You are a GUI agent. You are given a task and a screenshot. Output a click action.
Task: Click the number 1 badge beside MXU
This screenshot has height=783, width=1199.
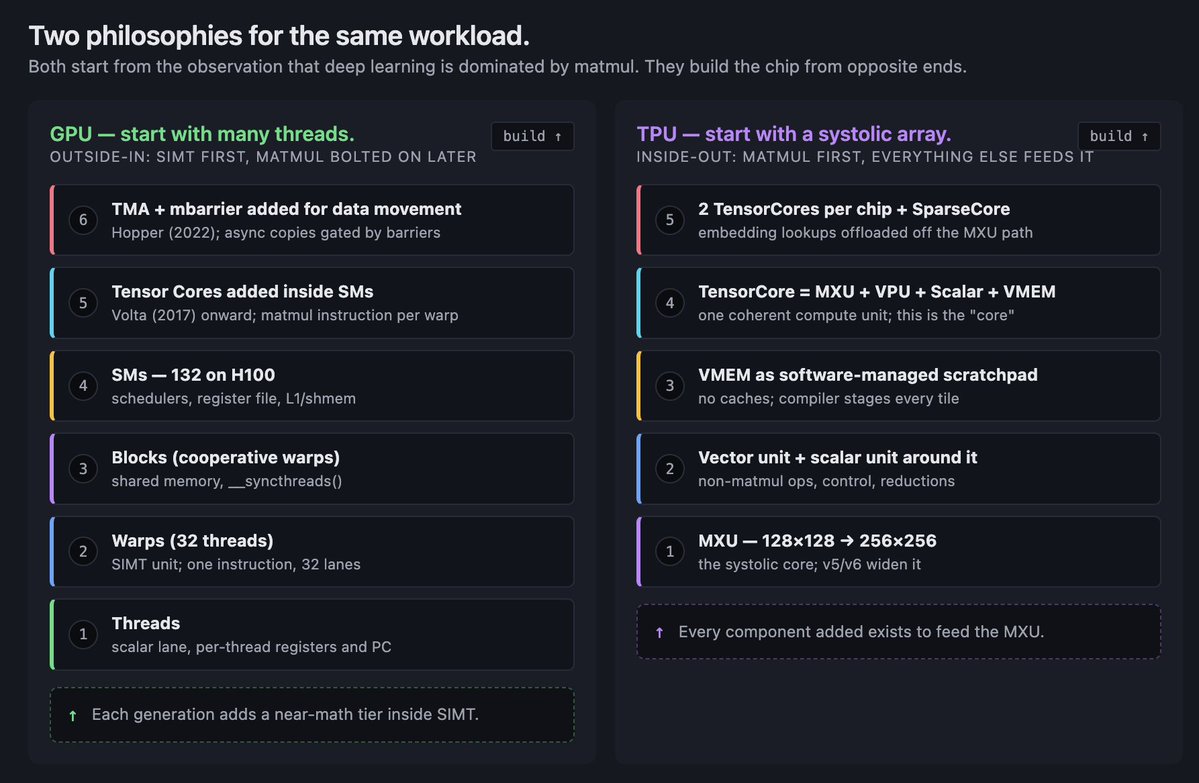coord(670,551)
